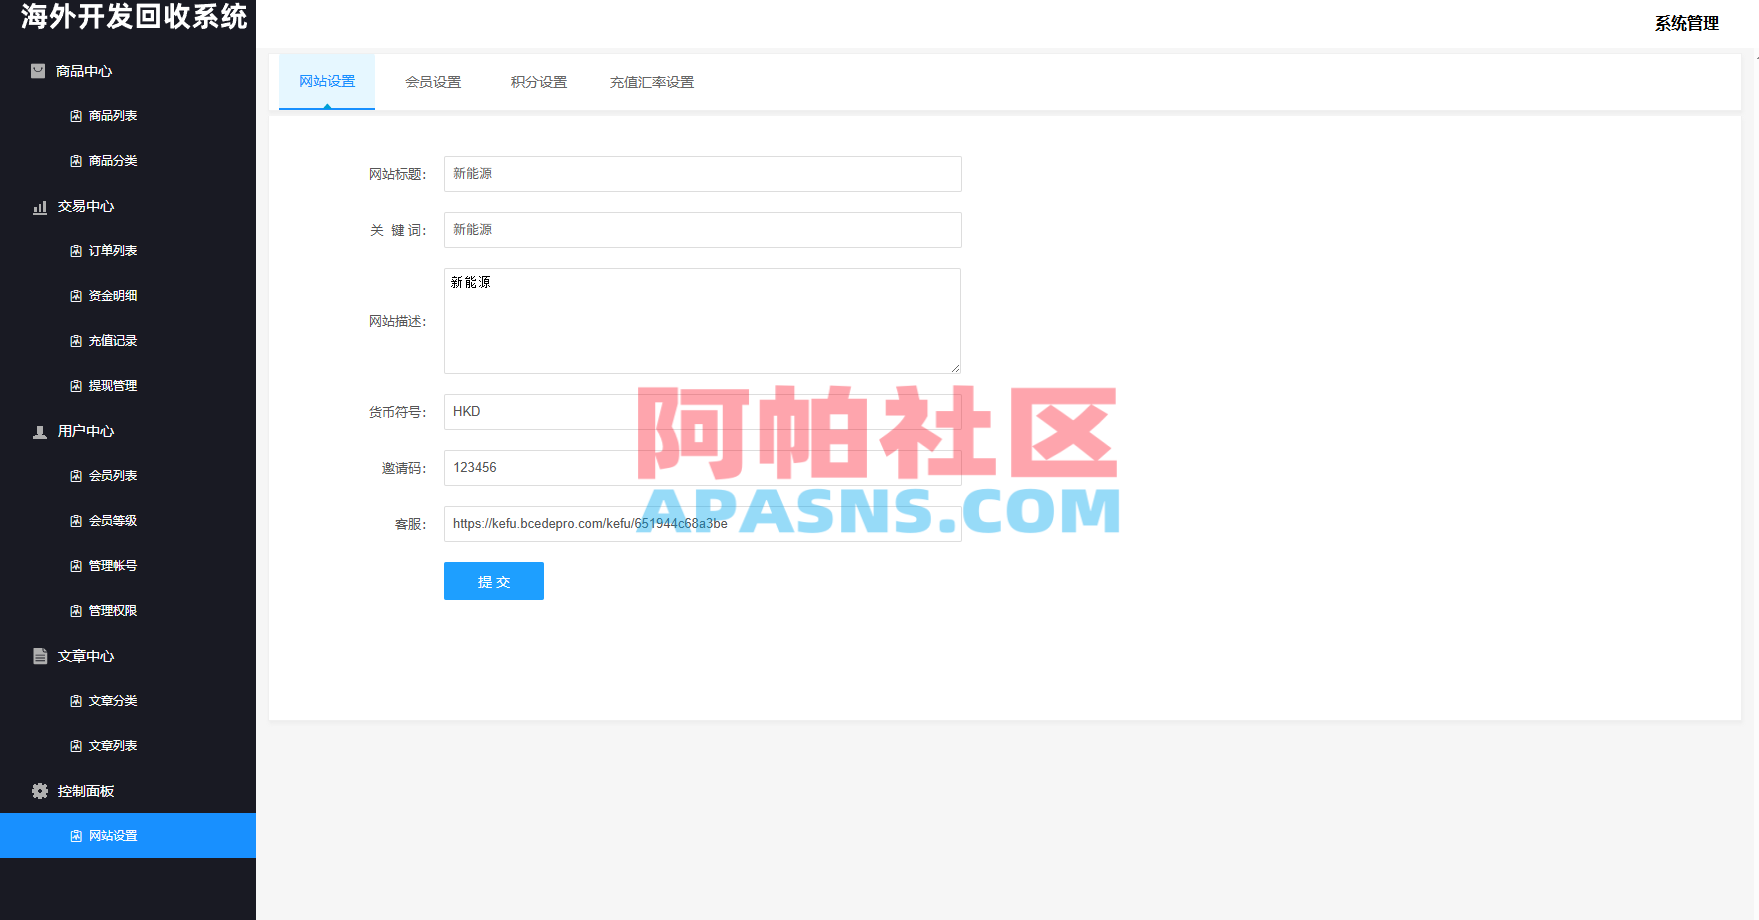Click the icon beside 管理帐号

point(76,566)
